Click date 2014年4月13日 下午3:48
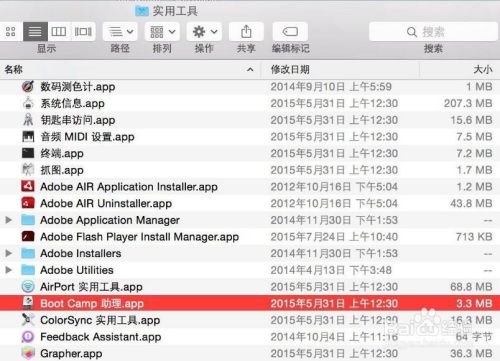Image resolution: width=500 pixels, height=361 pixels. pos(331,270)
